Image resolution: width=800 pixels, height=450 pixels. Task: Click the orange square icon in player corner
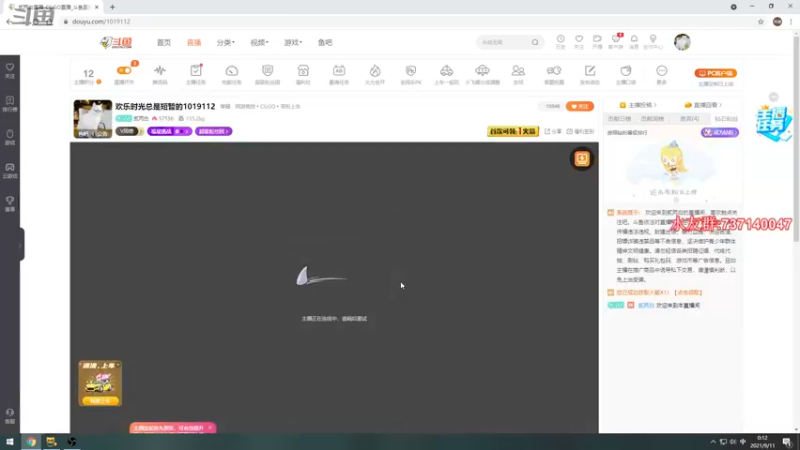[582, 159]
